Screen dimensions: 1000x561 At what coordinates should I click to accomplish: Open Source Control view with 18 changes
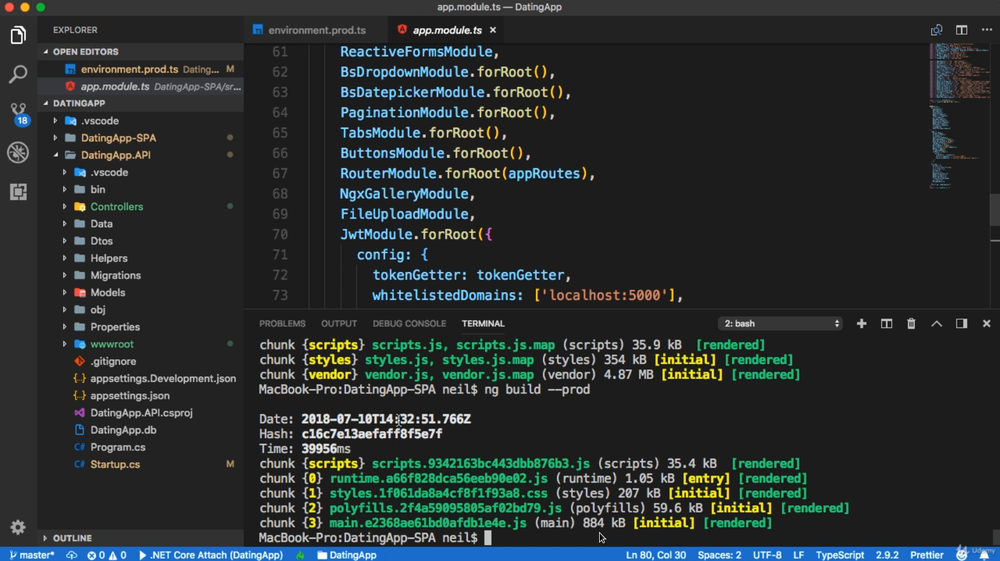[18, 113]
